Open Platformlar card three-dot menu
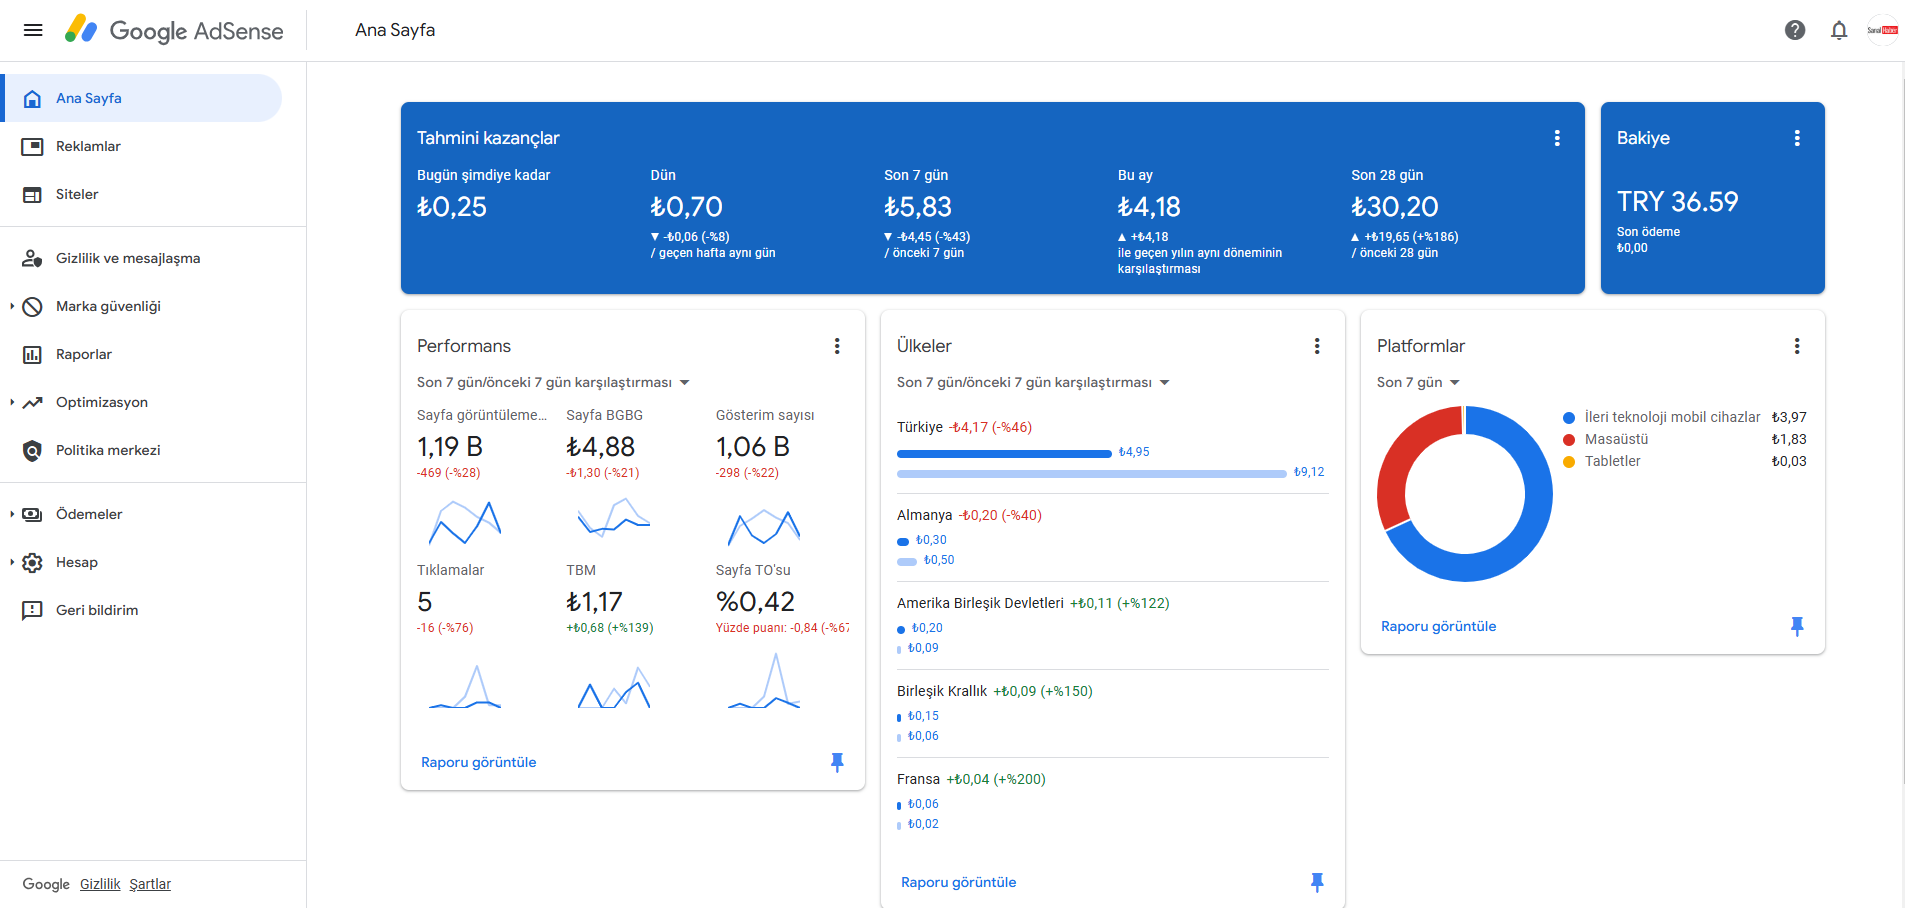The width and height of the screenshot is (1905, 908). pyautogui.click(x=1797, y=346)
